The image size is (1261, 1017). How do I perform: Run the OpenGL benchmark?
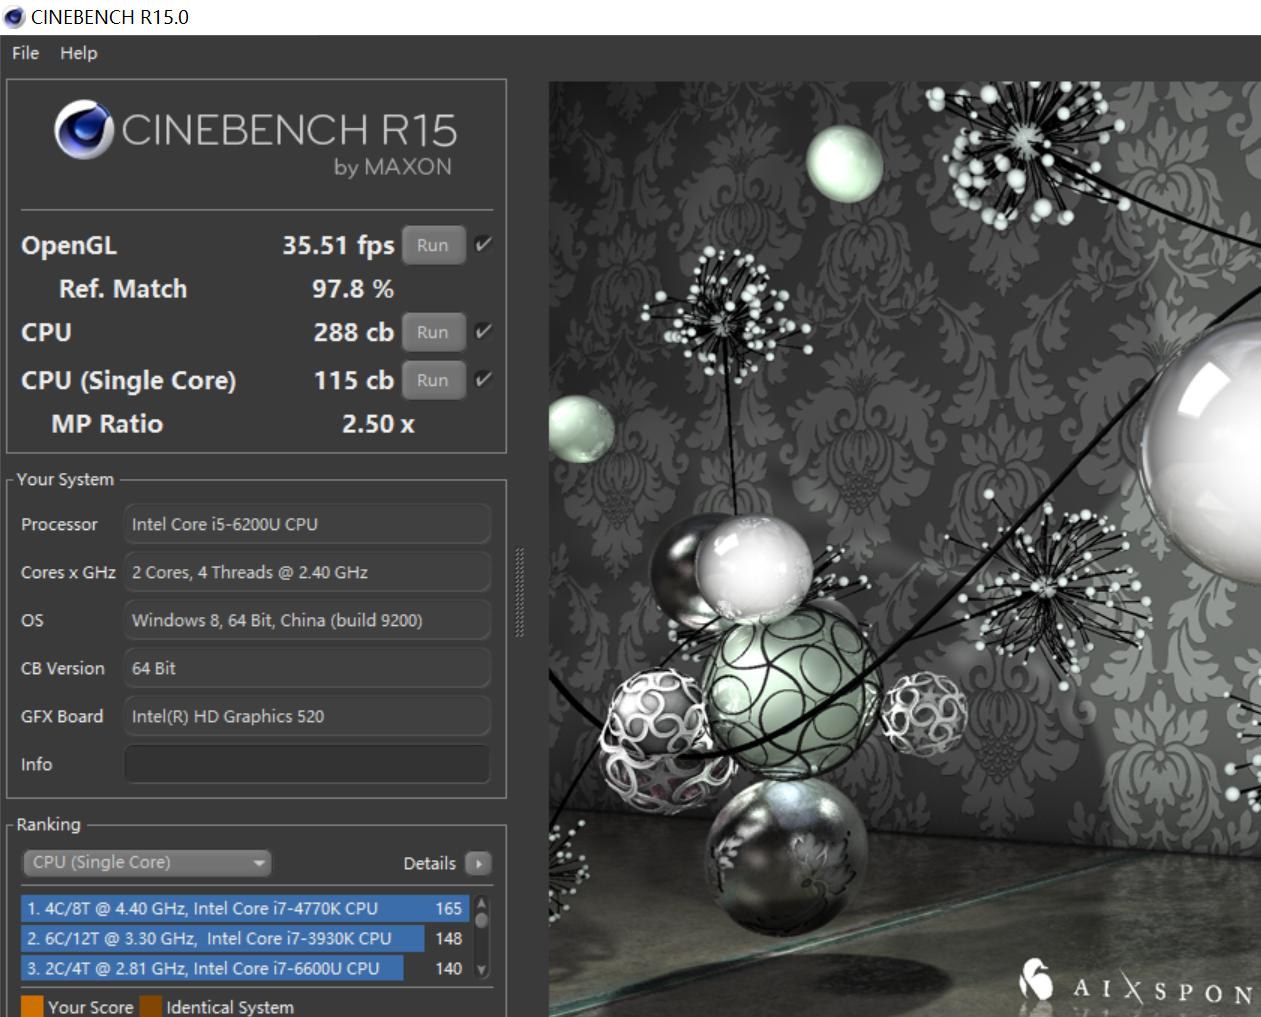tap(433, 245)
